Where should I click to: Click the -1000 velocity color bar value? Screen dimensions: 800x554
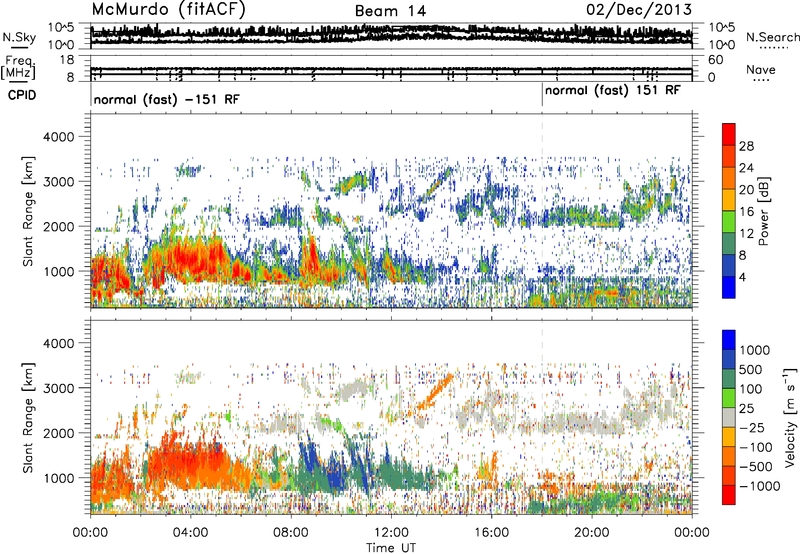tap(760, 486)
